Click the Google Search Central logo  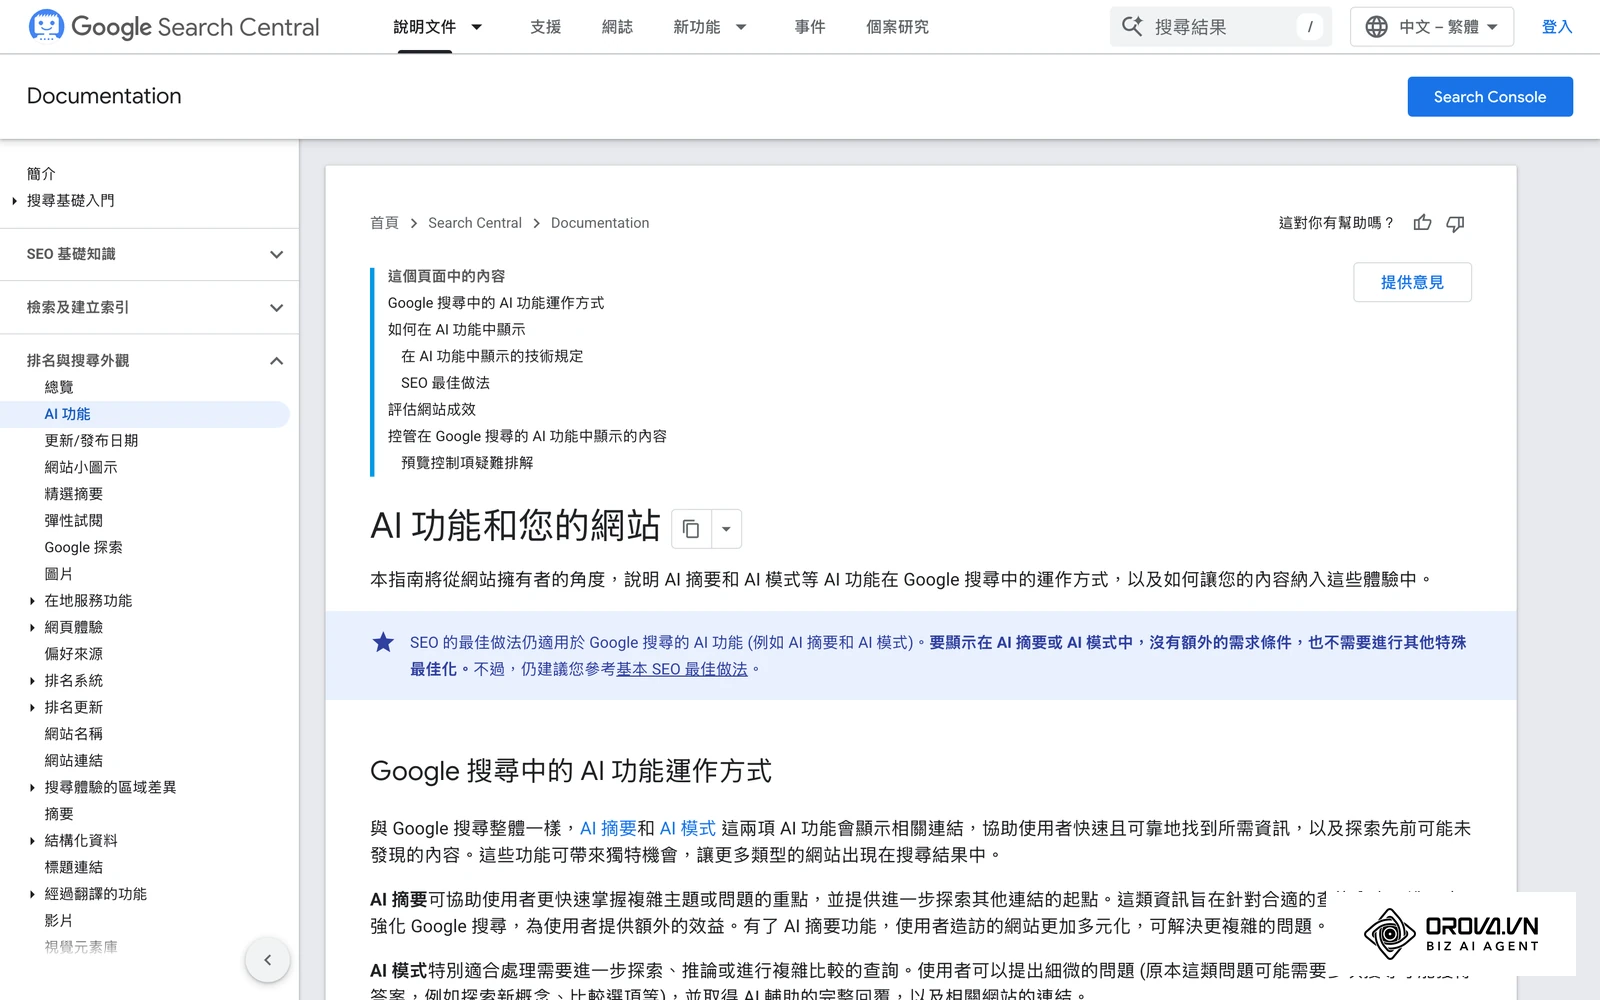pyautogui.click(x=174, y=27)
